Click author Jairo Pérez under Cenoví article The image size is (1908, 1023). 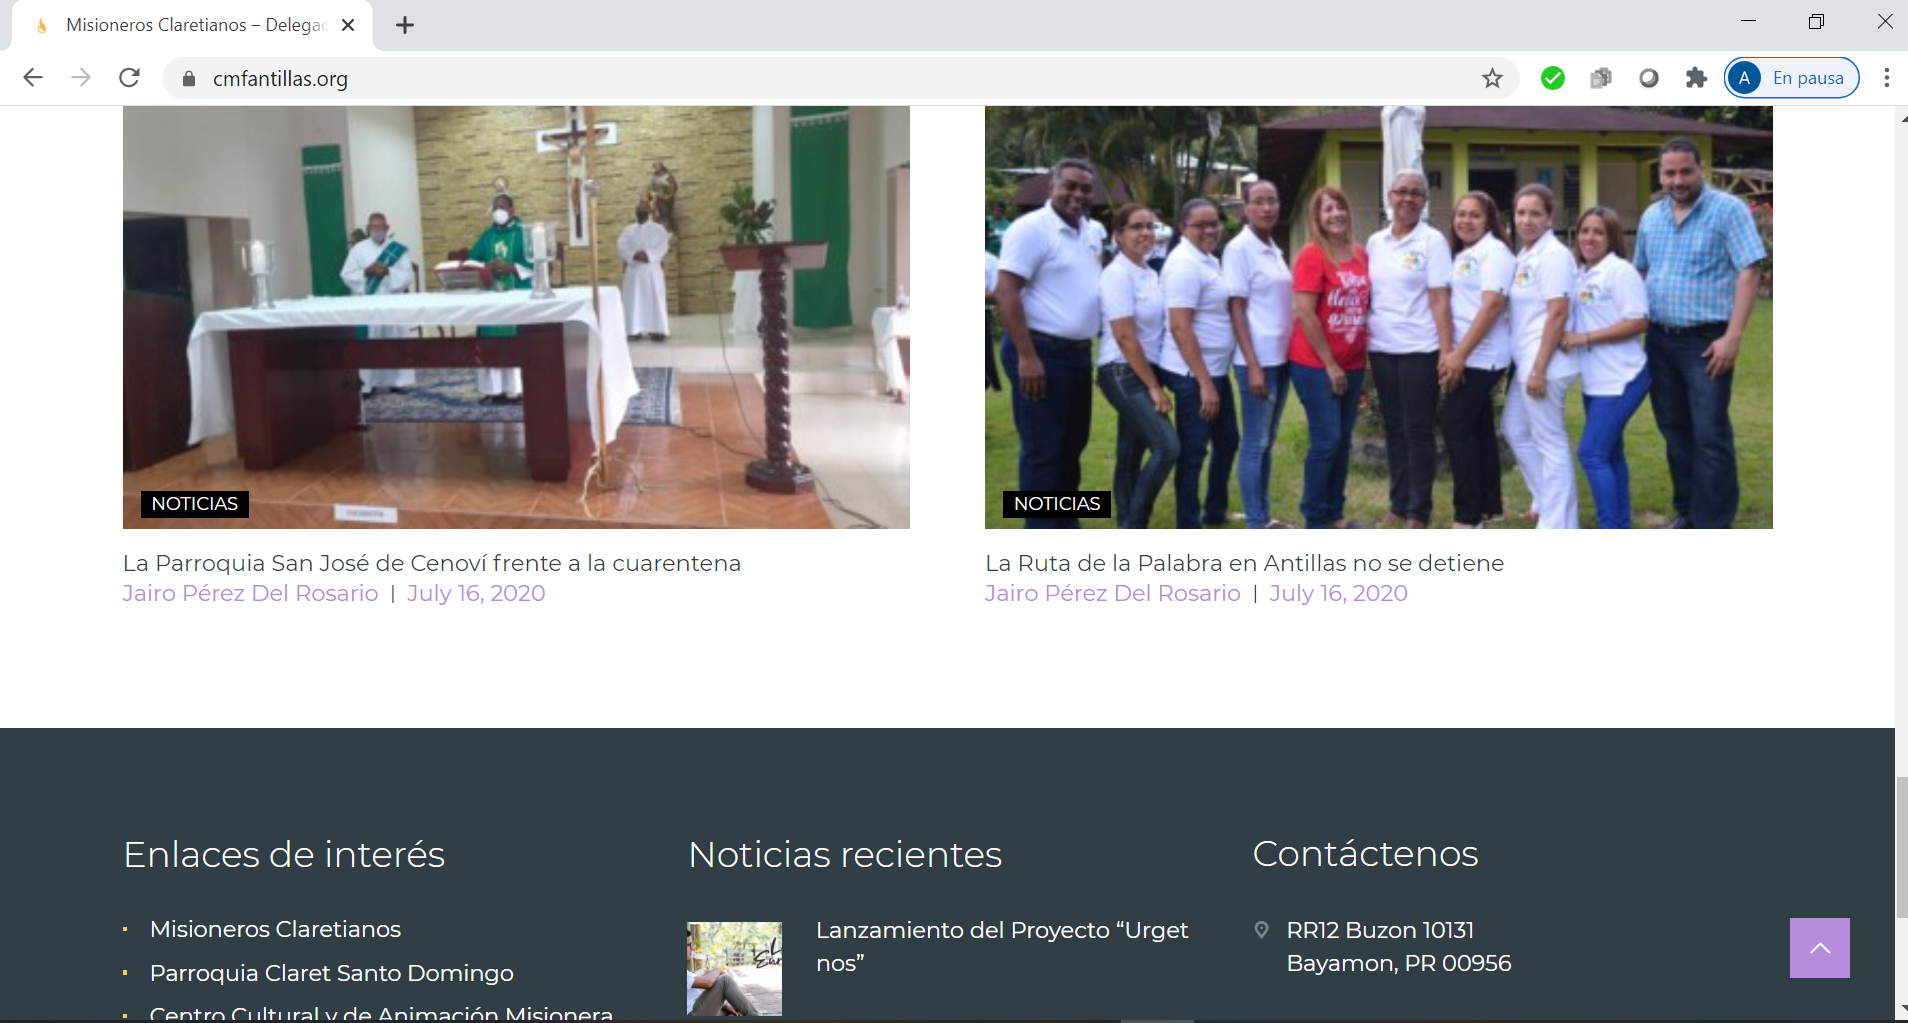coord(251,593)
